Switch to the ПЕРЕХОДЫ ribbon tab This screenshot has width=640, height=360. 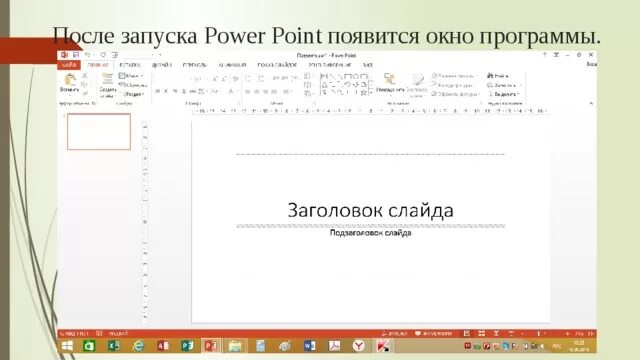tap(195, 65)
